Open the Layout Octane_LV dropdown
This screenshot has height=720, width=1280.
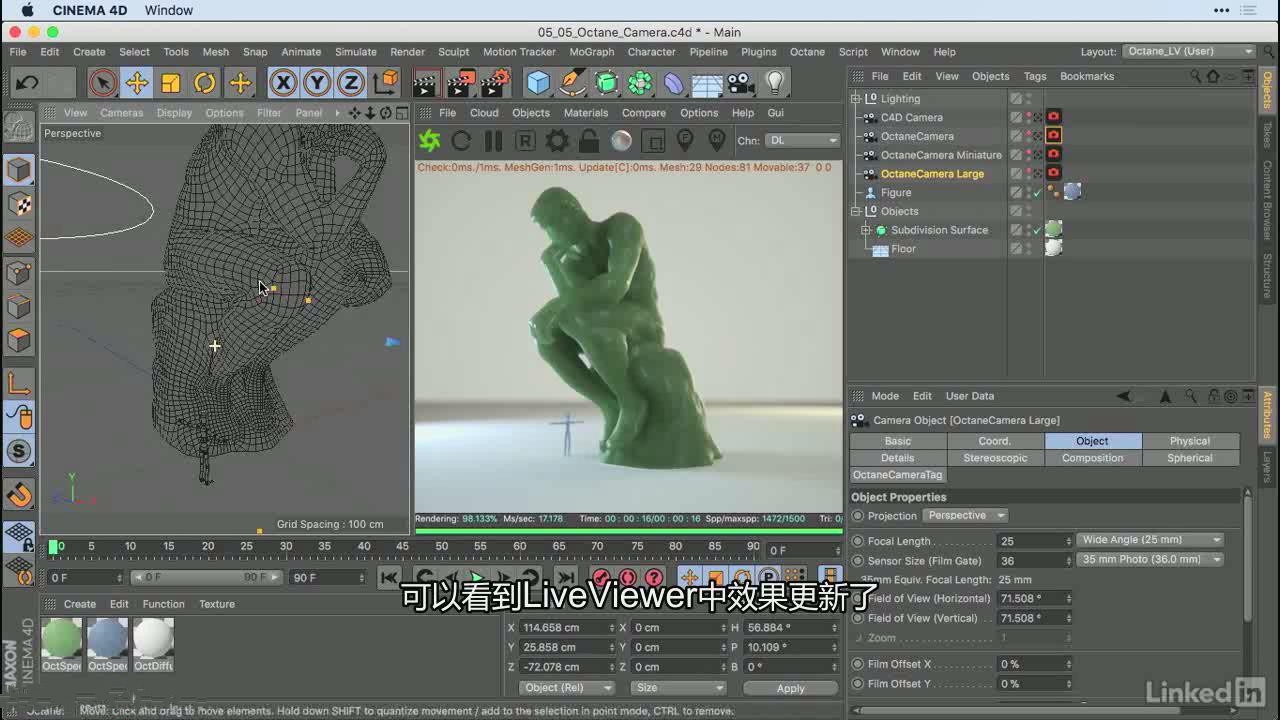1189,51
